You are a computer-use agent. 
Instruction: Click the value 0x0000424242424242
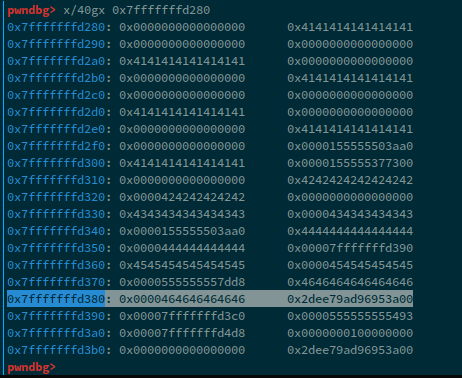(182, 197)
